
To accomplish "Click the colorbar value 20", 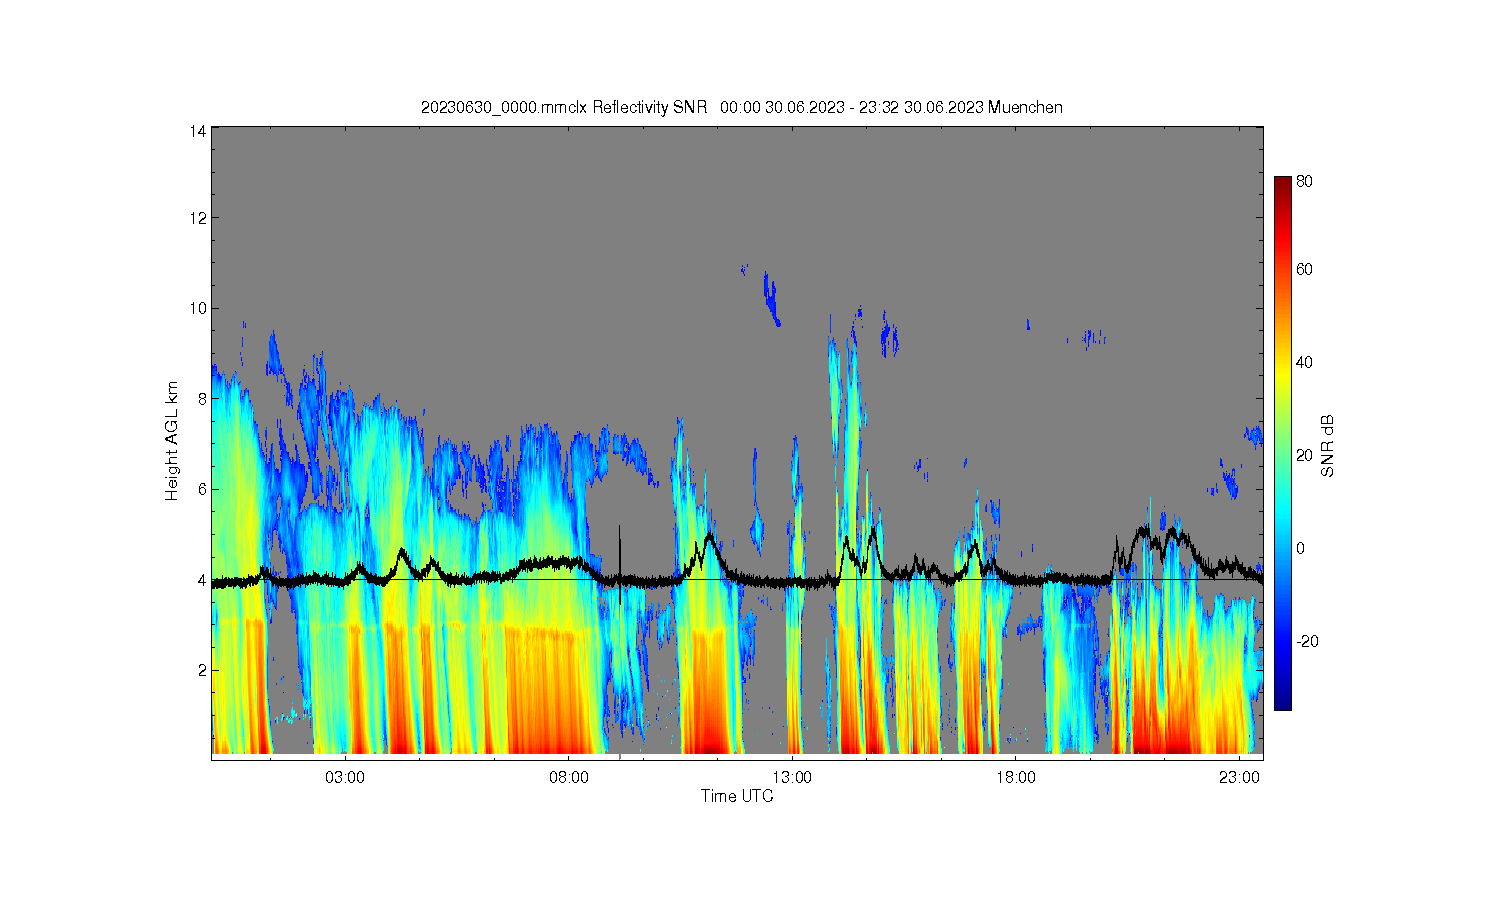I will click(x=1305, y=455).
